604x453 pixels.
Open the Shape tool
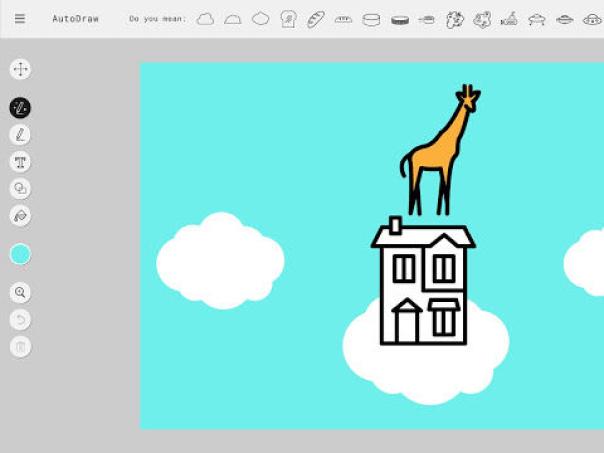[20, 188]
